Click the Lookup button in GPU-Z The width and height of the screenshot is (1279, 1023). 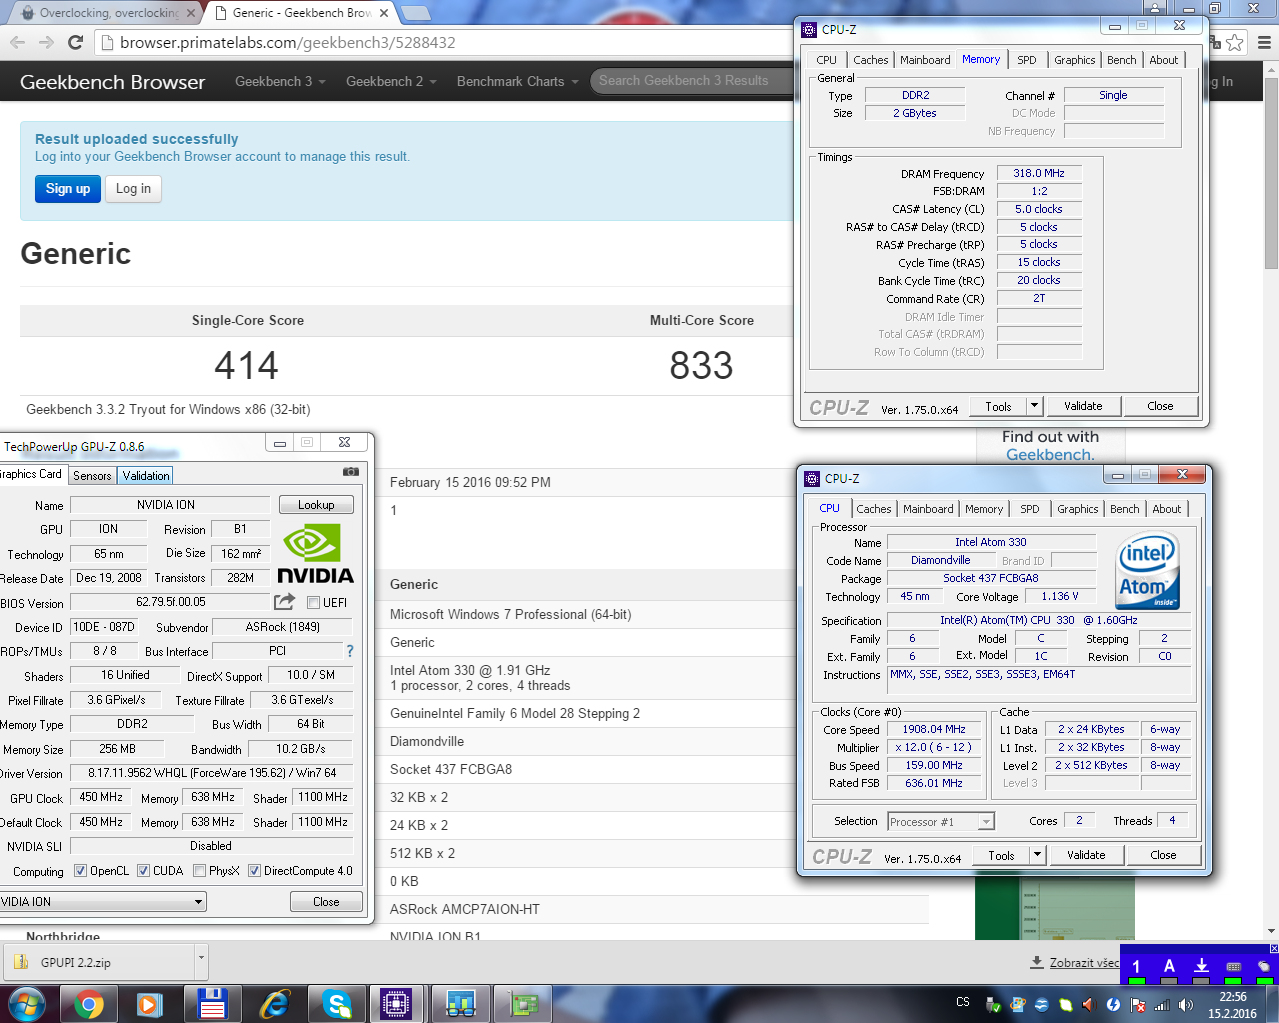(x=316, y=504)
